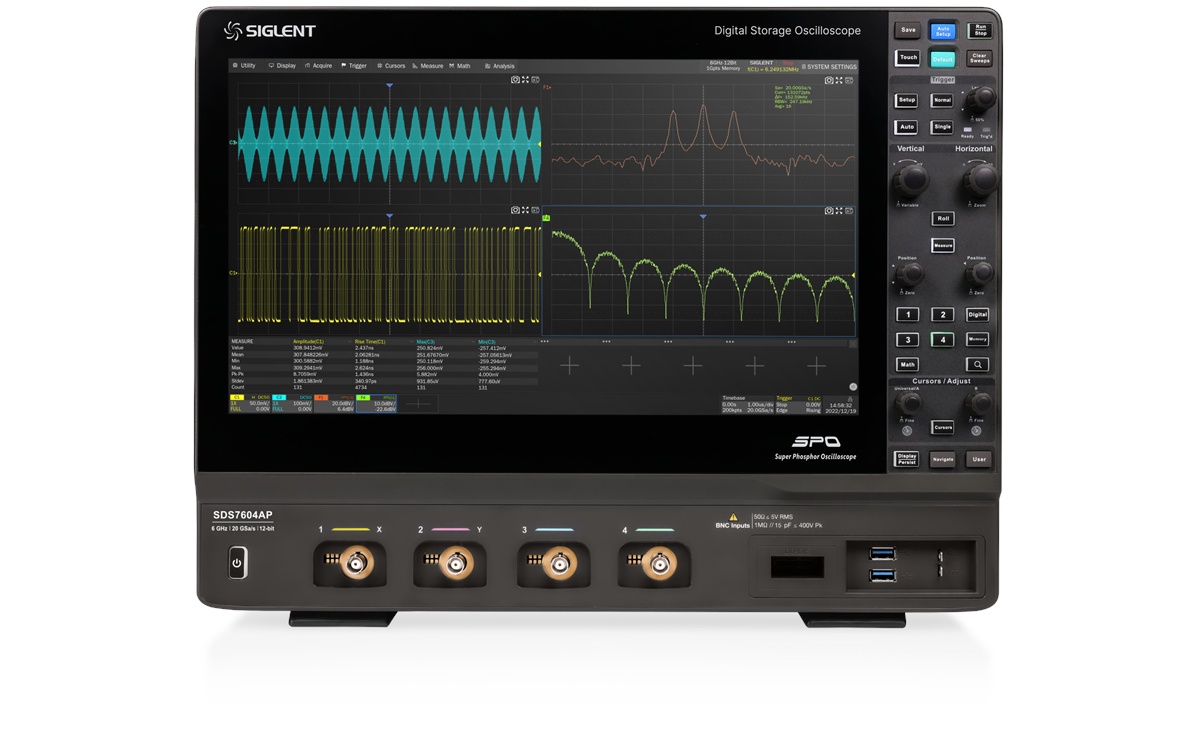Open the Display menu

[x=282, y=66]
